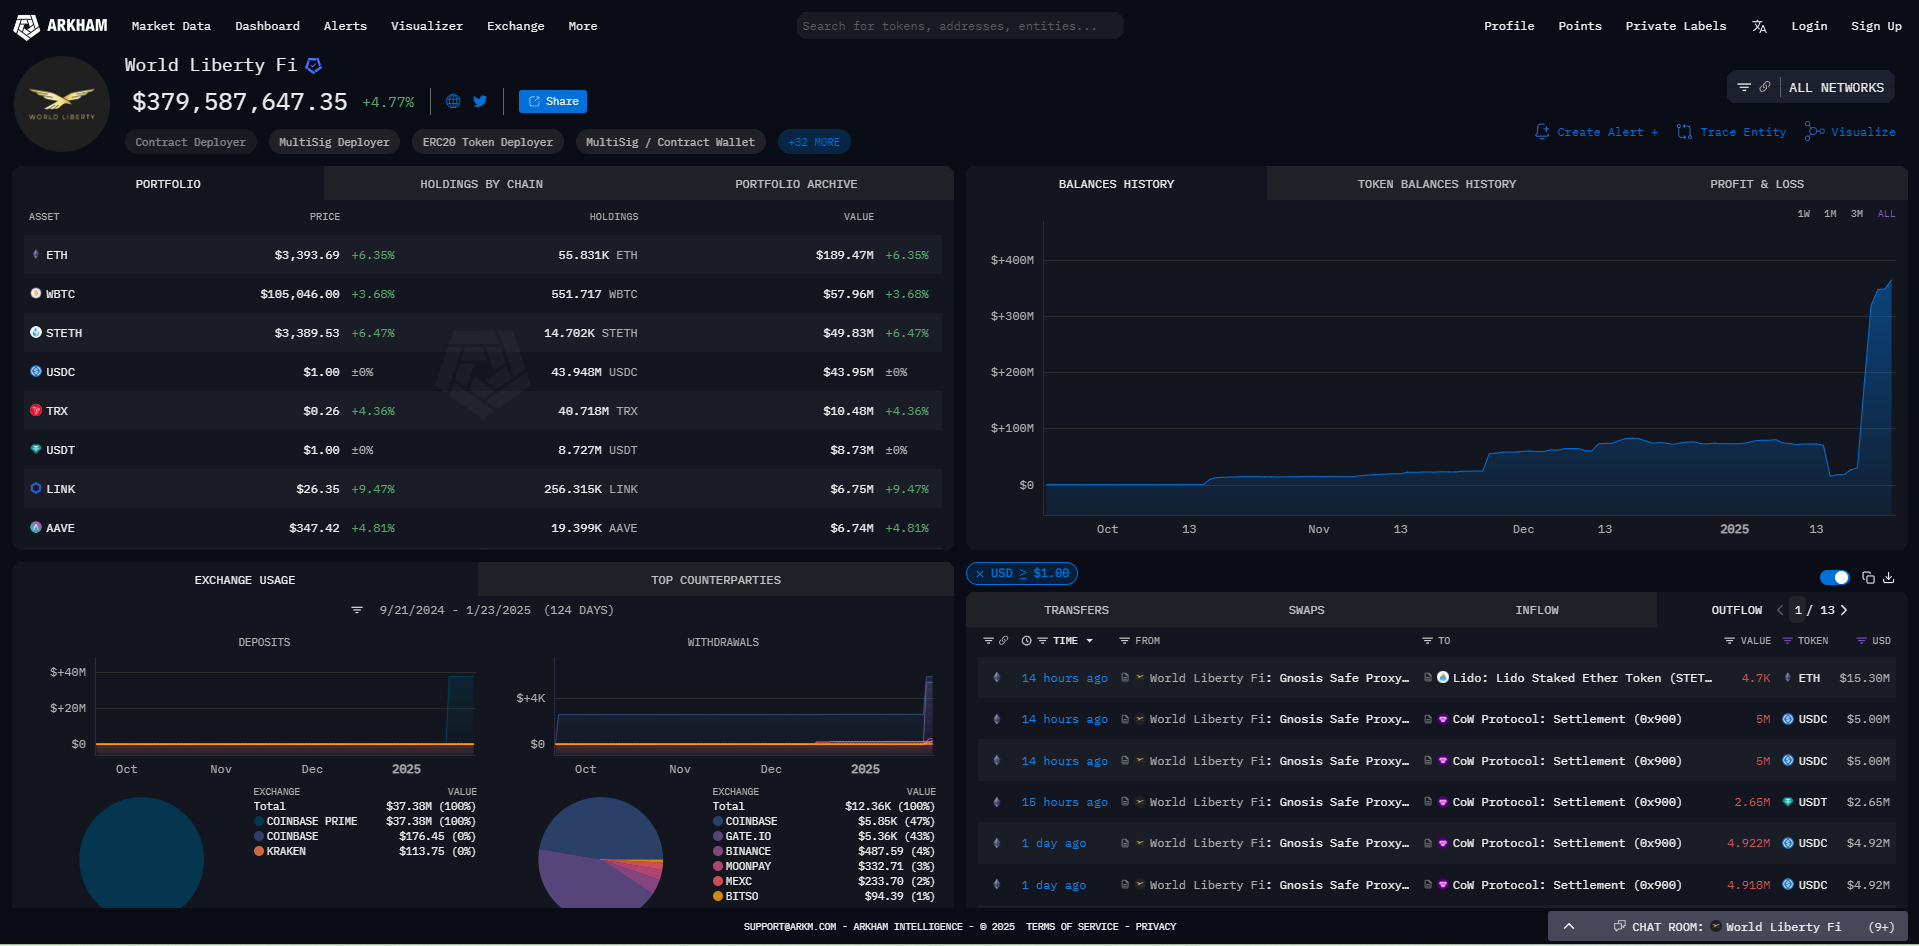Open the TOKEN column filter icon
The height and width of the screenshot is (946, 1919).
pyautogui.click(x=1787, y=641)
